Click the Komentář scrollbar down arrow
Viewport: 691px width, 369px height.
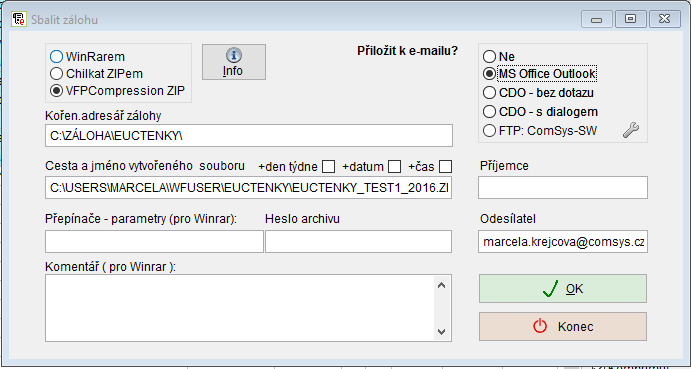coord(442,332)
